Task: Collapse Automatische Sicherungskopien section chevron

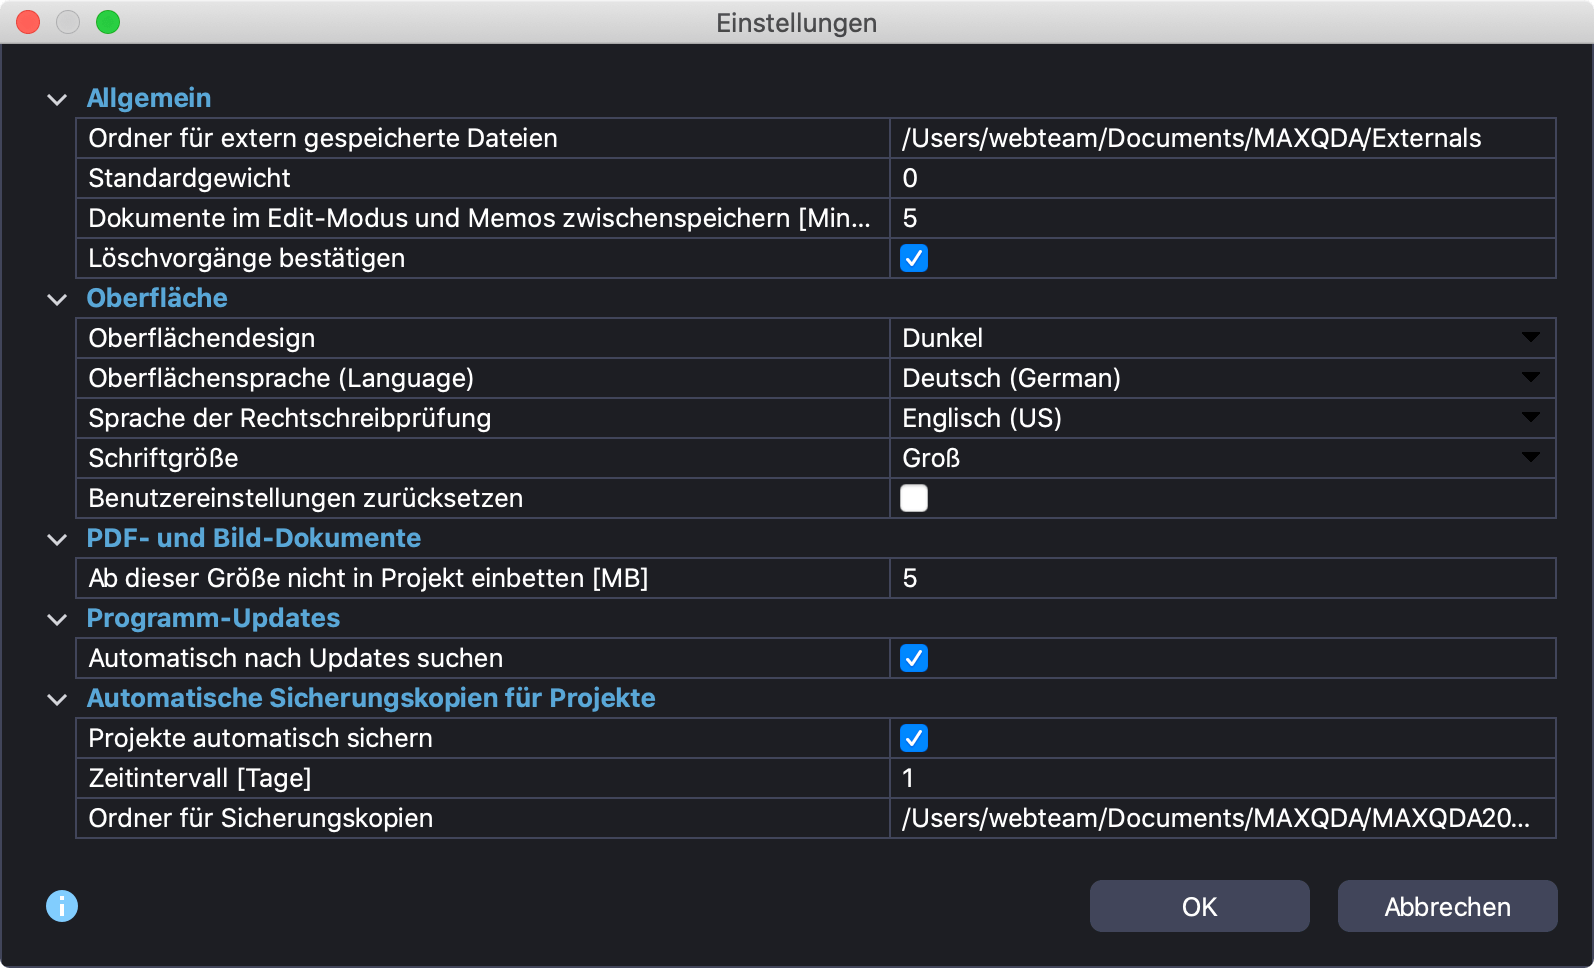Action: 57,699
